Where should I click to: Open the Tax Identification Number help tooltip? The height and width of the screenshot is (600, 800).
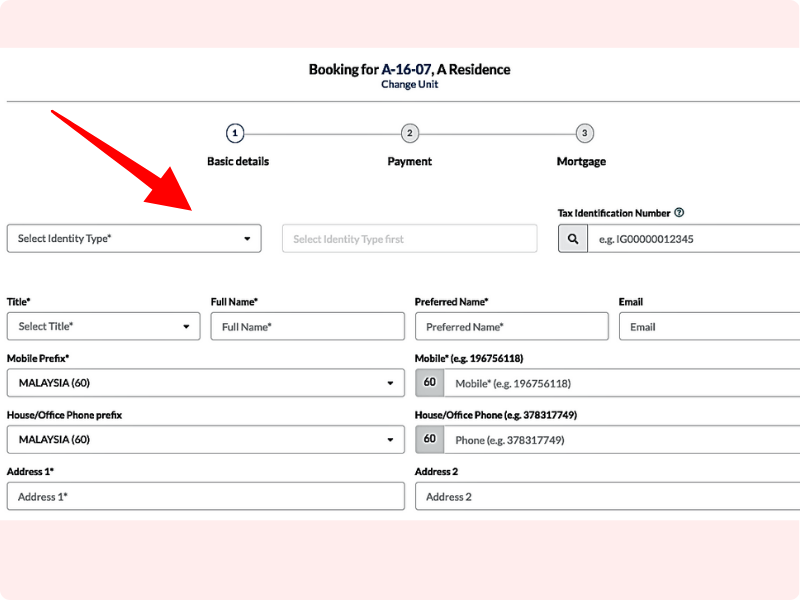(x=679, y=212)
